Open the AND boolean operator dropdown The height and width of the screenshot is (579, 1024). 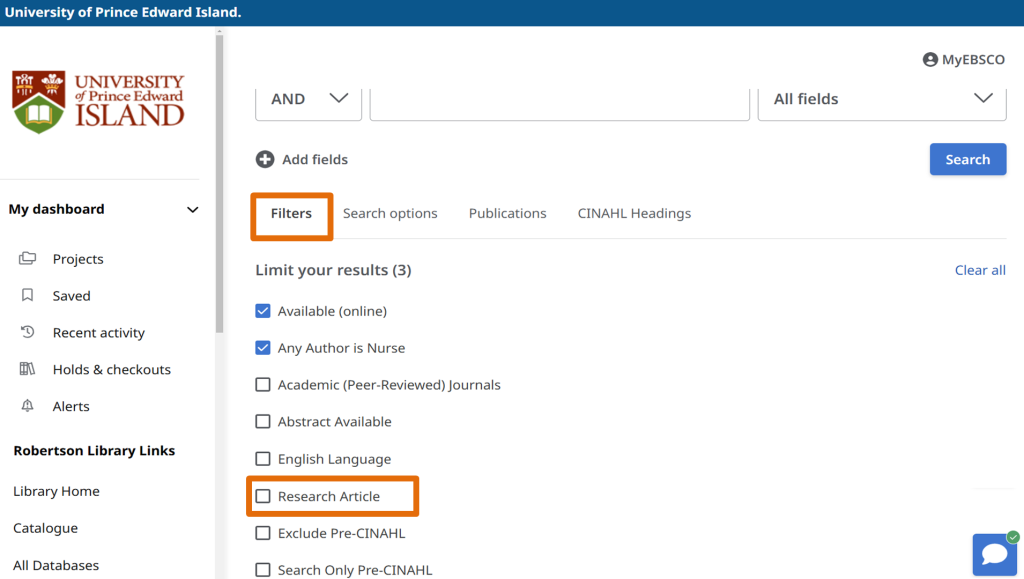click(308, 100)
